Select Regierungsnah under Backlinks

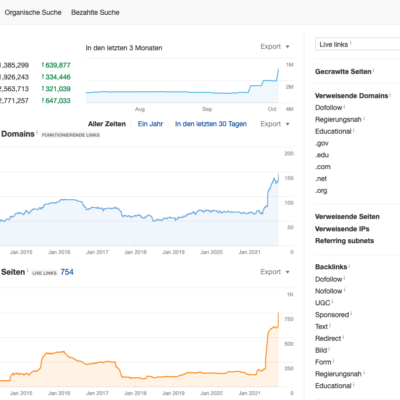point(338,374)
